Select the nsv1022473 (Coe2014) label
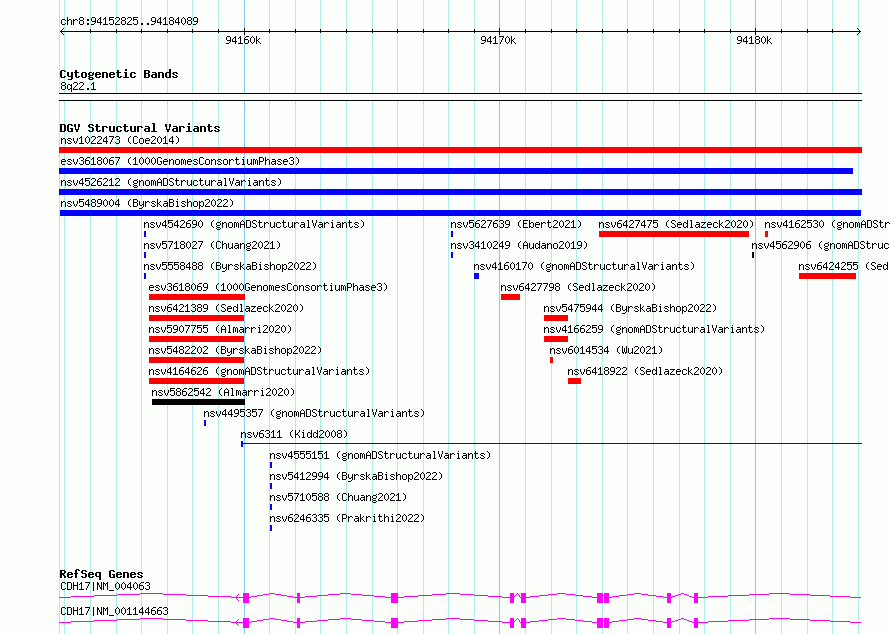Viewport: 890px width, 634px height. [x=120, y=140]
